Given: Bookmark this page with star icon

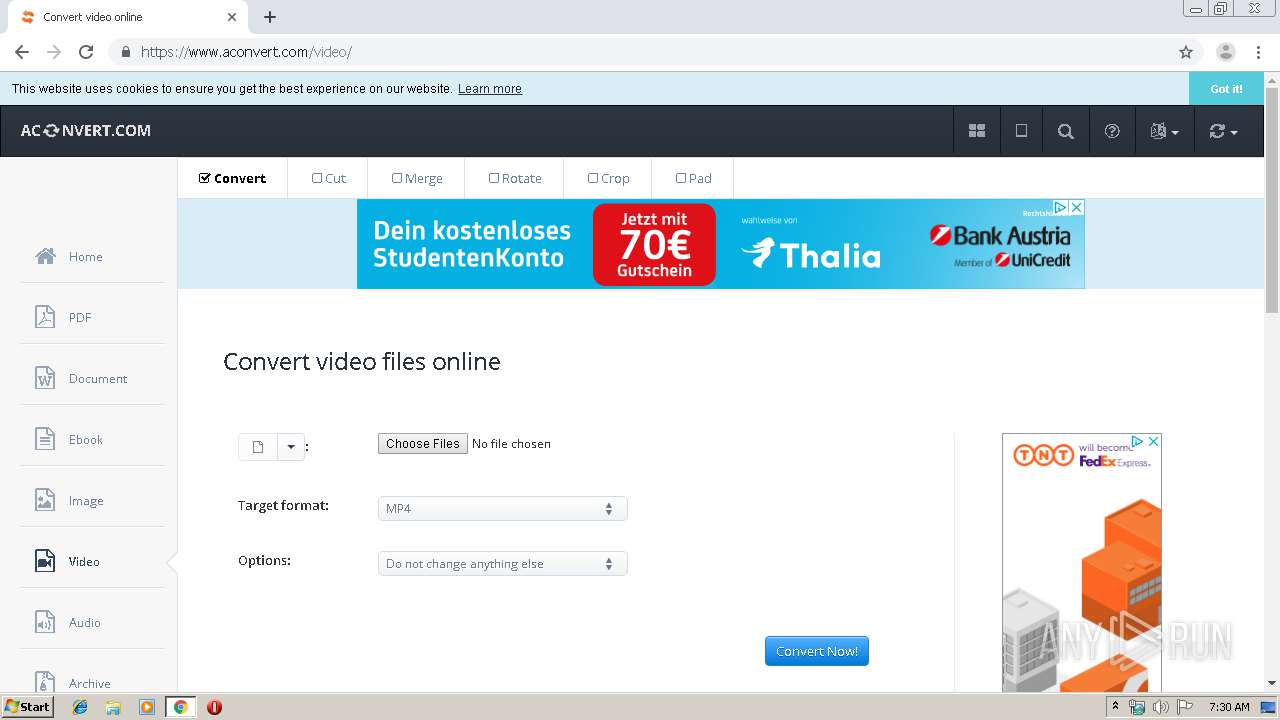Looking at the screenshot, I should point(1186,52).
